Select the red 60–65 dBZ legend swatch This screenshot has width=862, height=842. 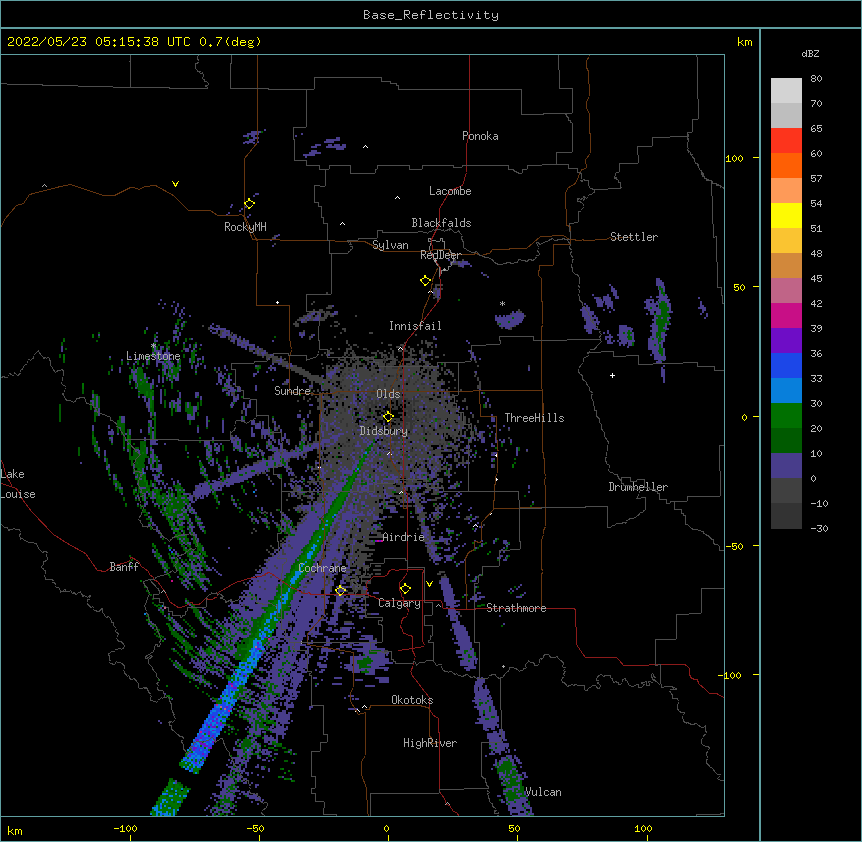tap(786, 141)
